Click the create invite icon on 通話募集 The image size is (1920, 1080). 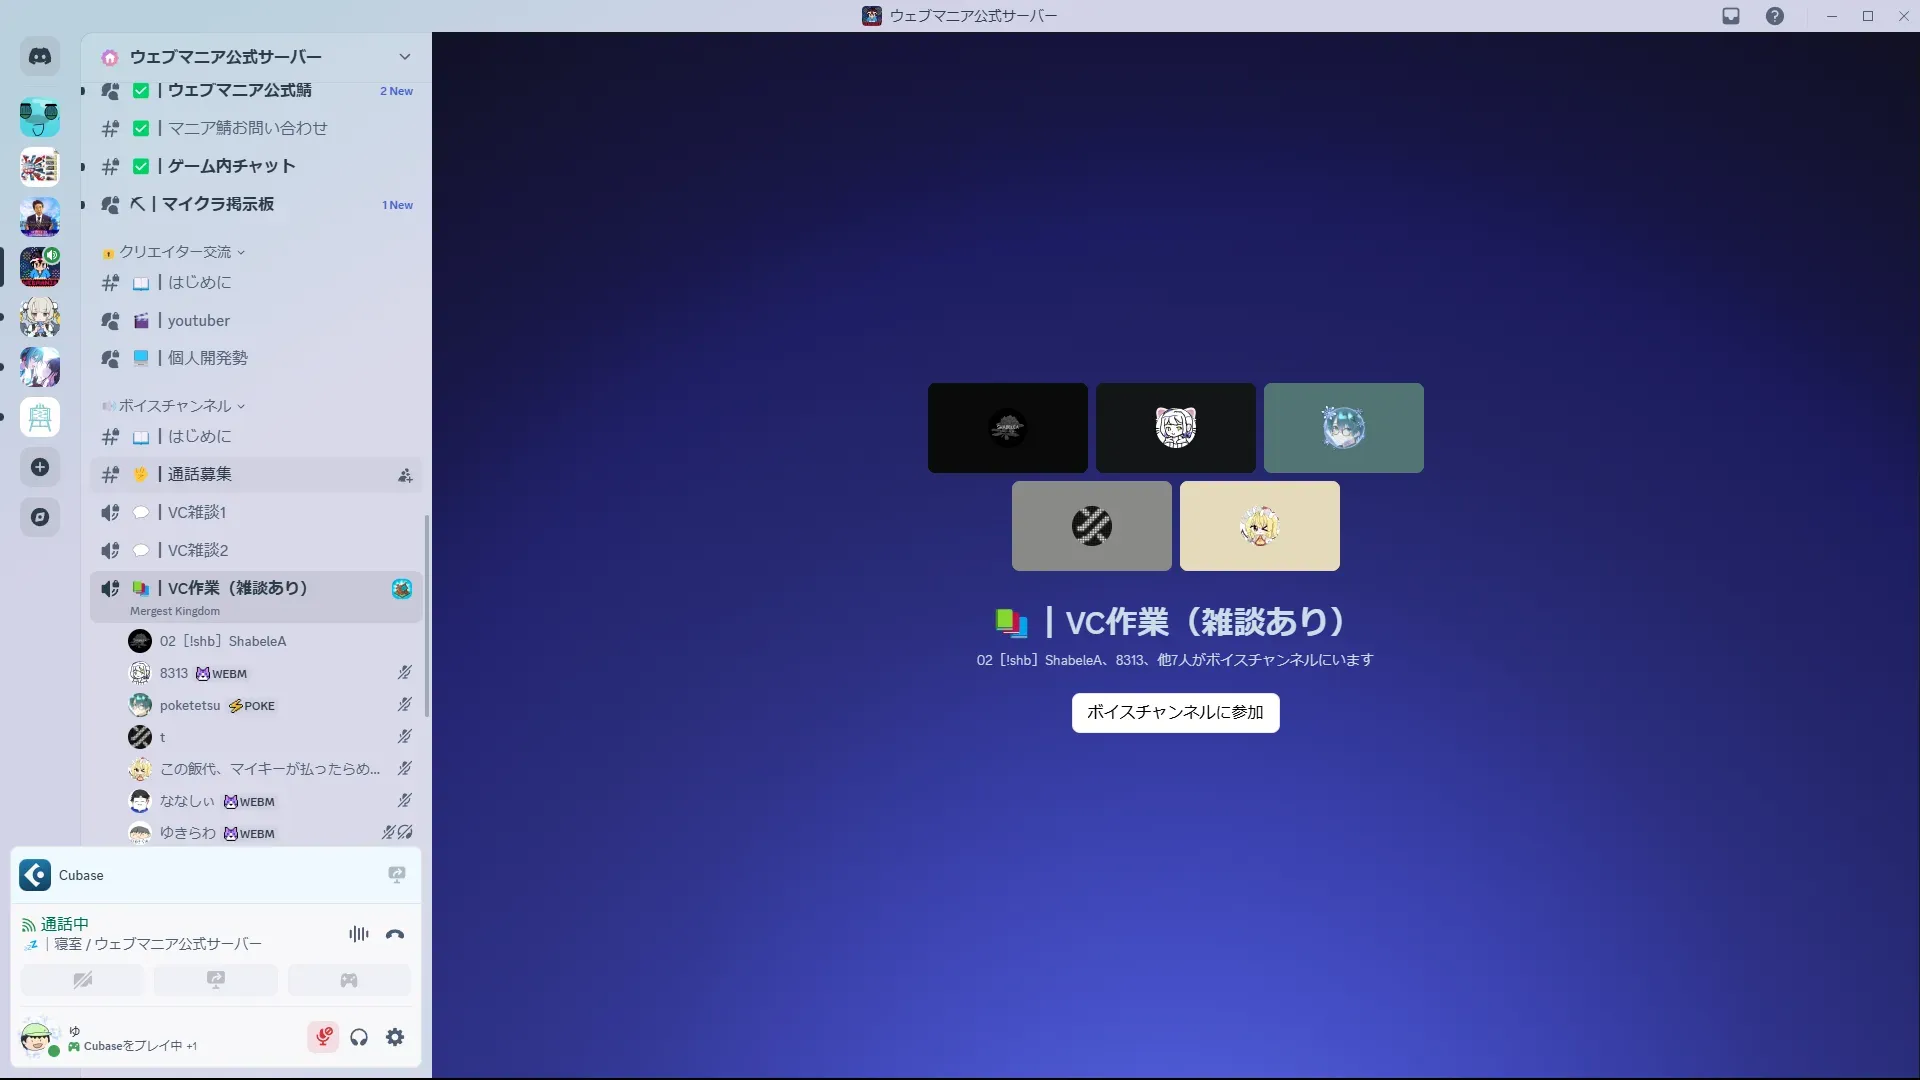pos(405,476)
